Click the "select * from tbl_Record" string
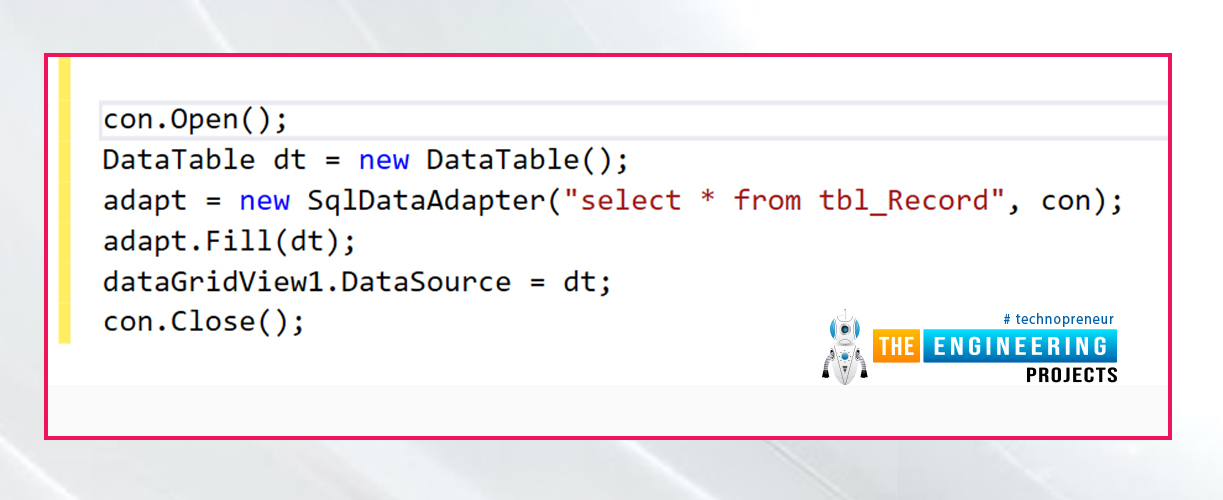 [x=777, y=201]
